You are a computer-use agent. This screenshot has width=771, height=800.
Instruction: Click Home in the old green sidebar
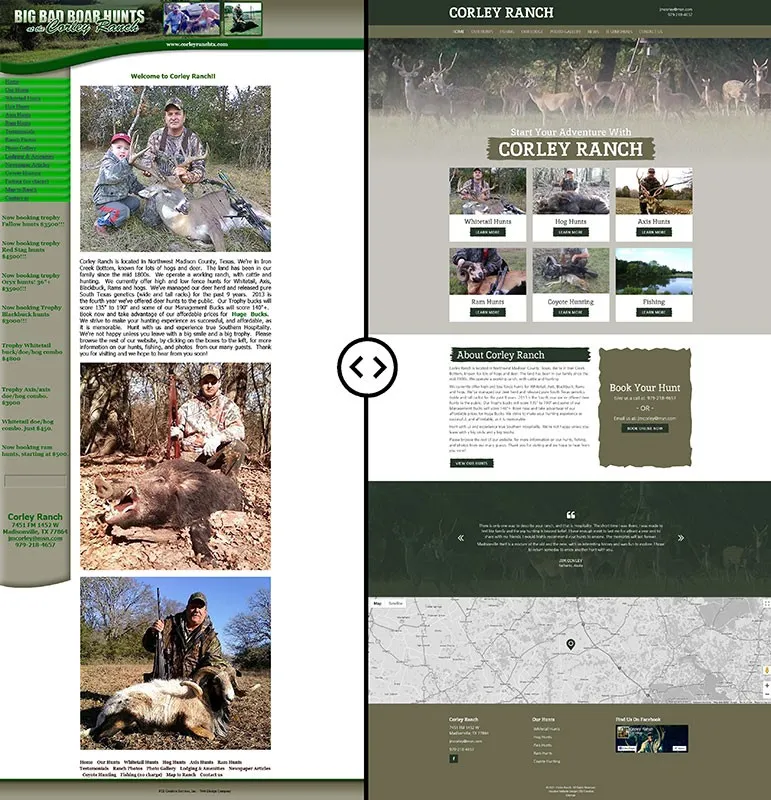click(12, 82)
